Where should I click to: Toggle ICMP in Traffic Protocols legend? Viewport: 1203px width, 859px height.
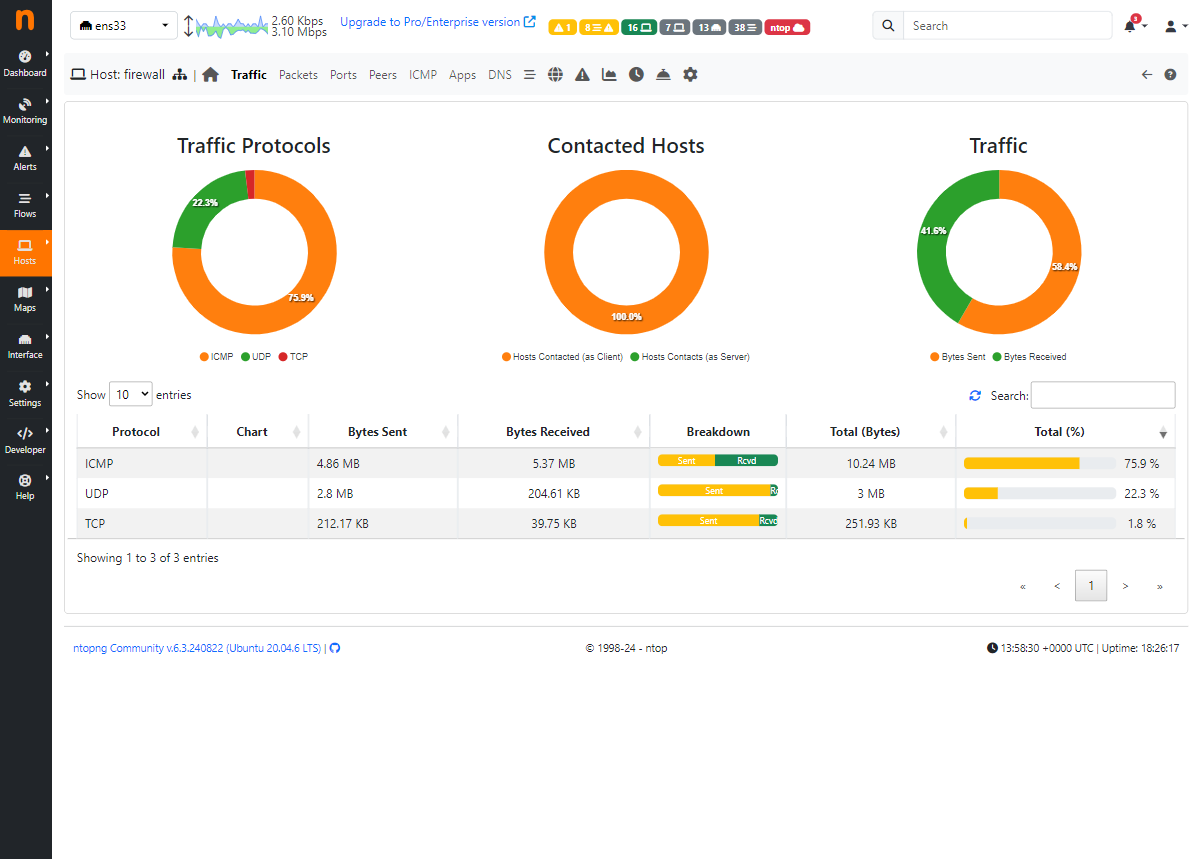click(217, 357)
